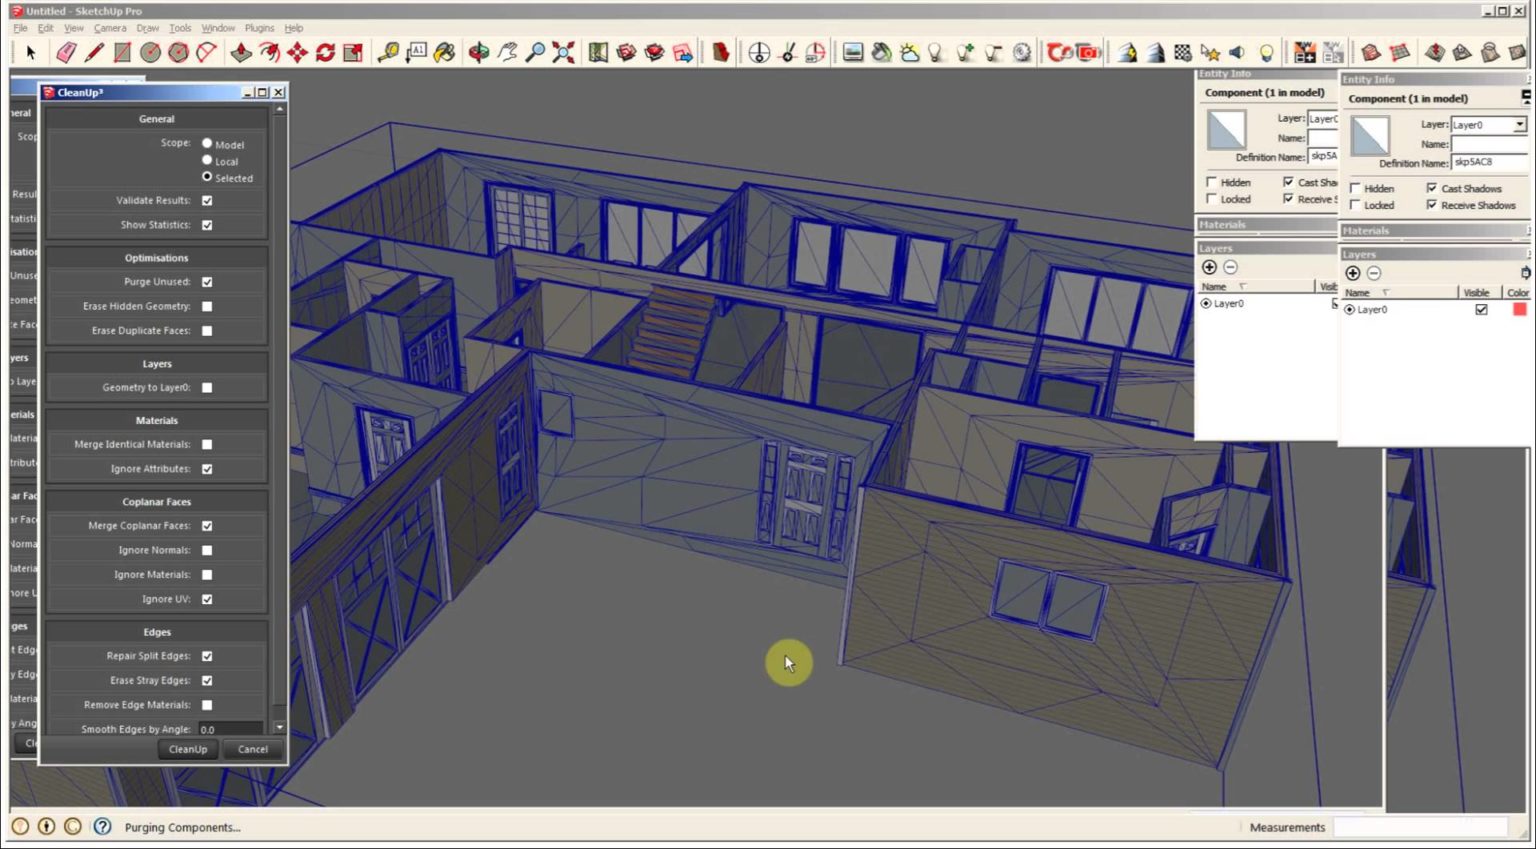
Task: Open the Plugins menu
Action: [259, 28]
